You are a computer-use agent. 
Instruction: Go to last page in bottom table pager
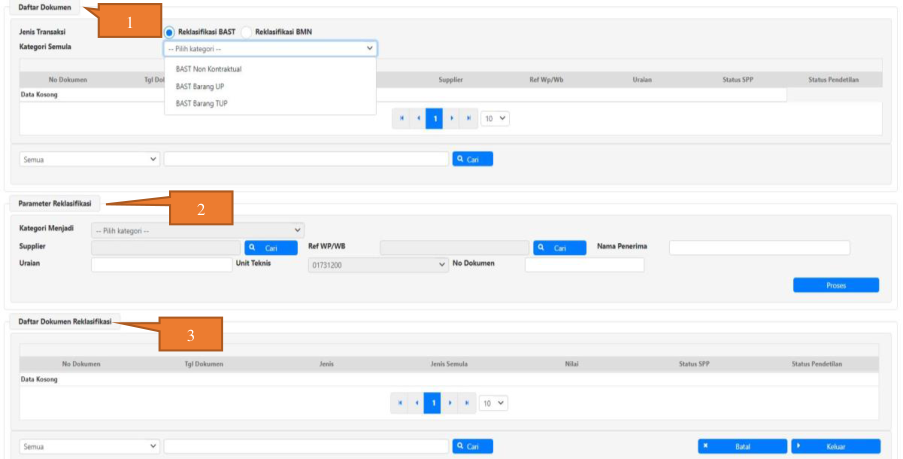tap(468, 403)
